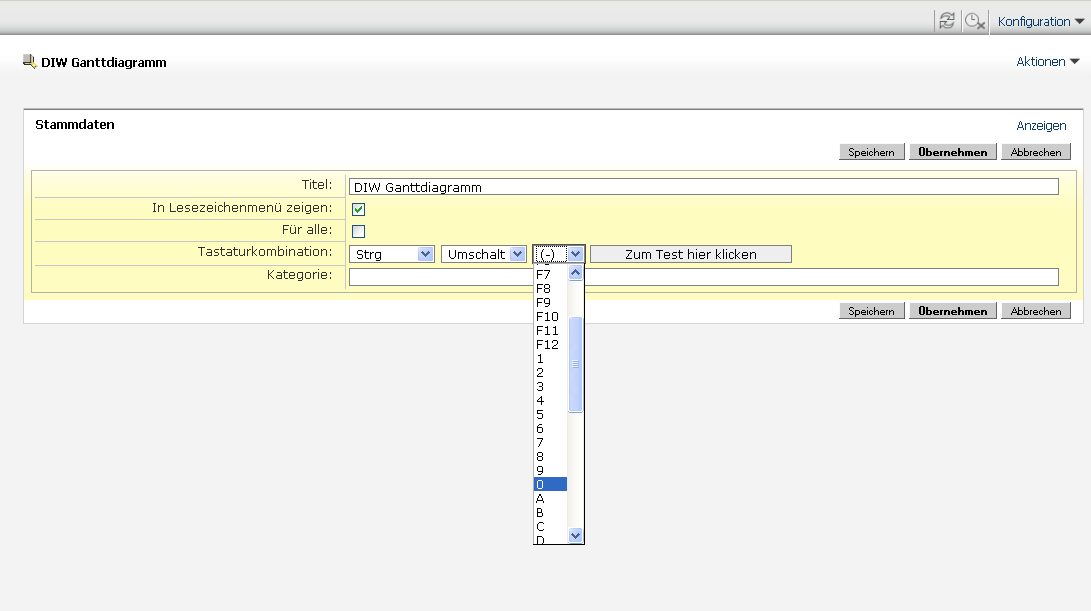The height and width of the screenshot is (611, 1091).
Task: Uncheck 'In Lesezeichenmenü zeigen' checkbox
Action: [358, 209]
